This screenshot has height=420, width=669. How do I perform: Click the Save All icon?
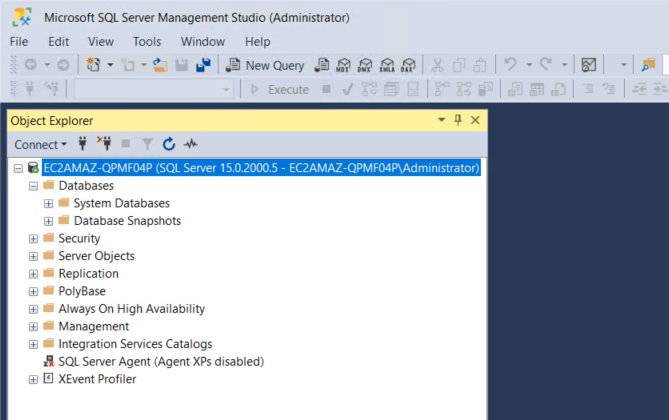203,65
